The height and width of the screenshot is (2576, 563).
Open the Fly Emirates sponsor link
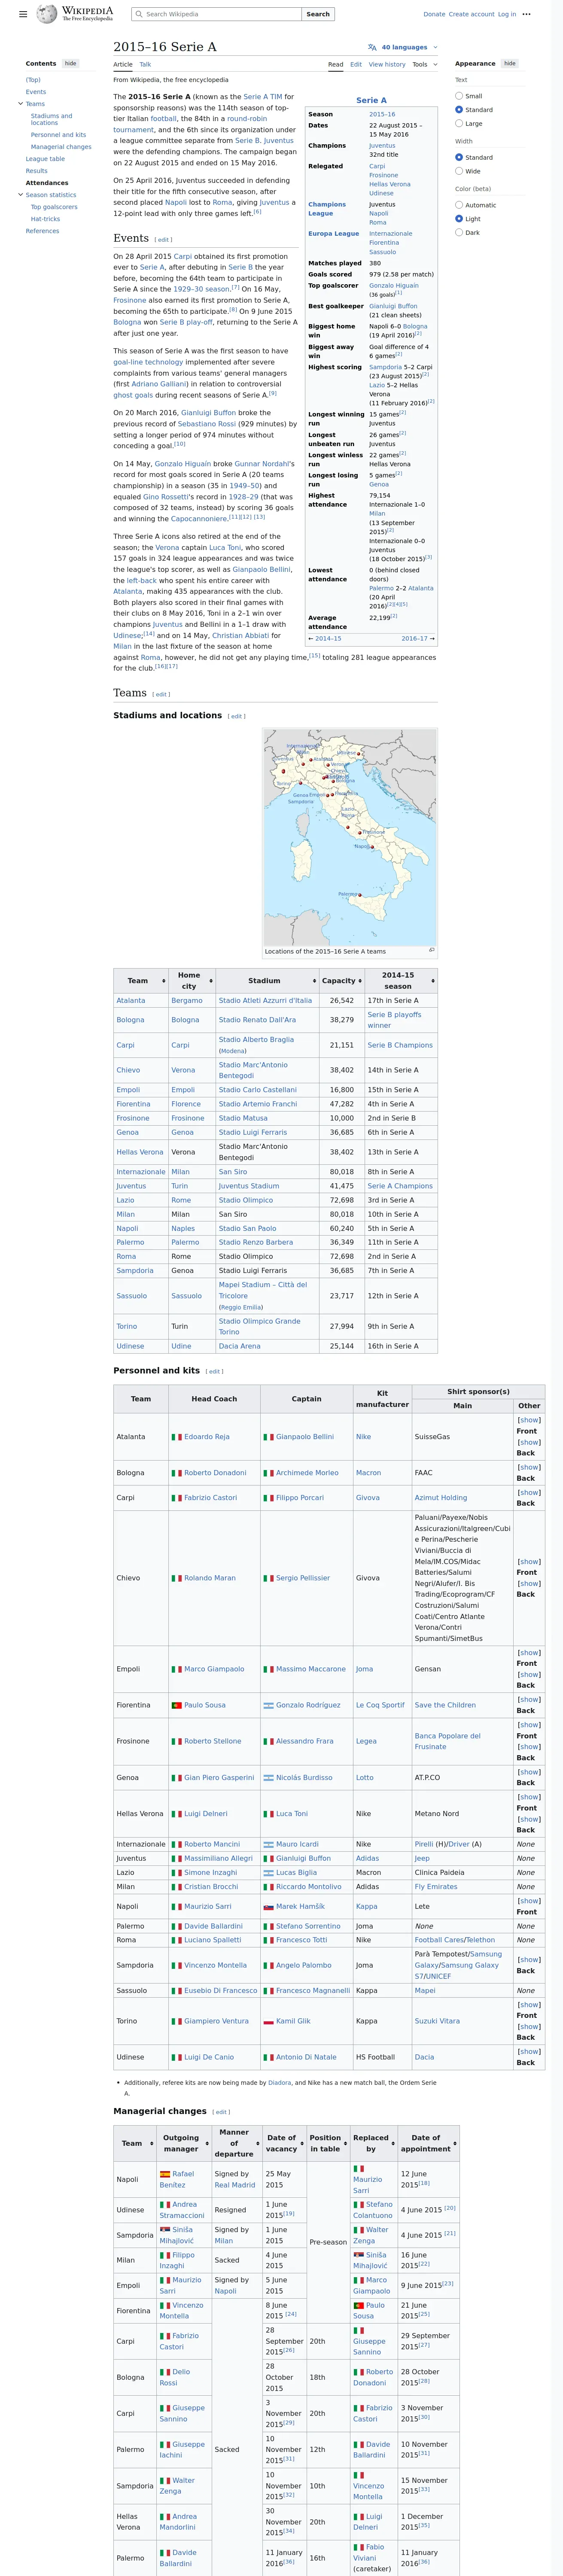(436, 1886)
